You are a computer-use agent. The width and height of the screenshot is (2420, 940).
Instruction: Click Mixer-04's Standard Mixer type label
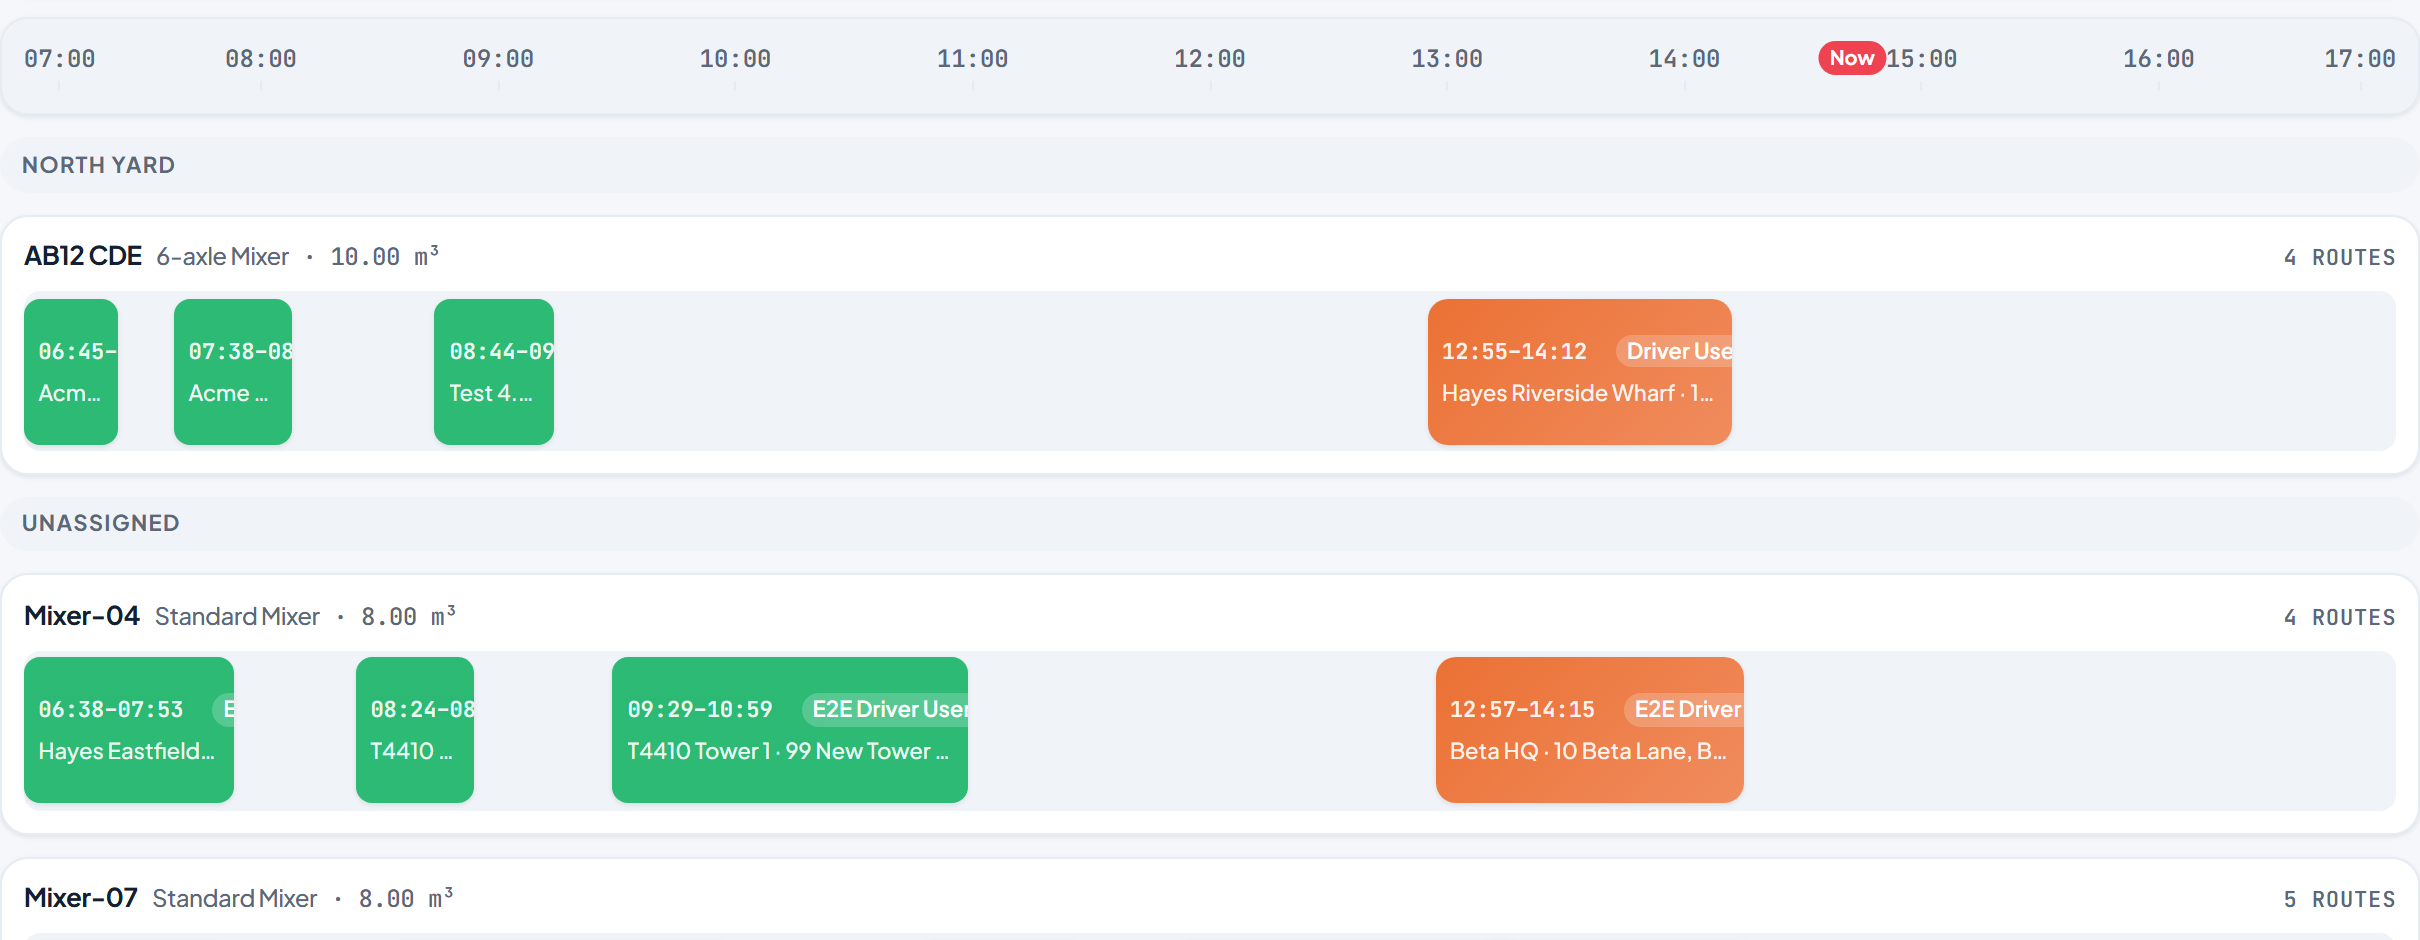[237, 616]
